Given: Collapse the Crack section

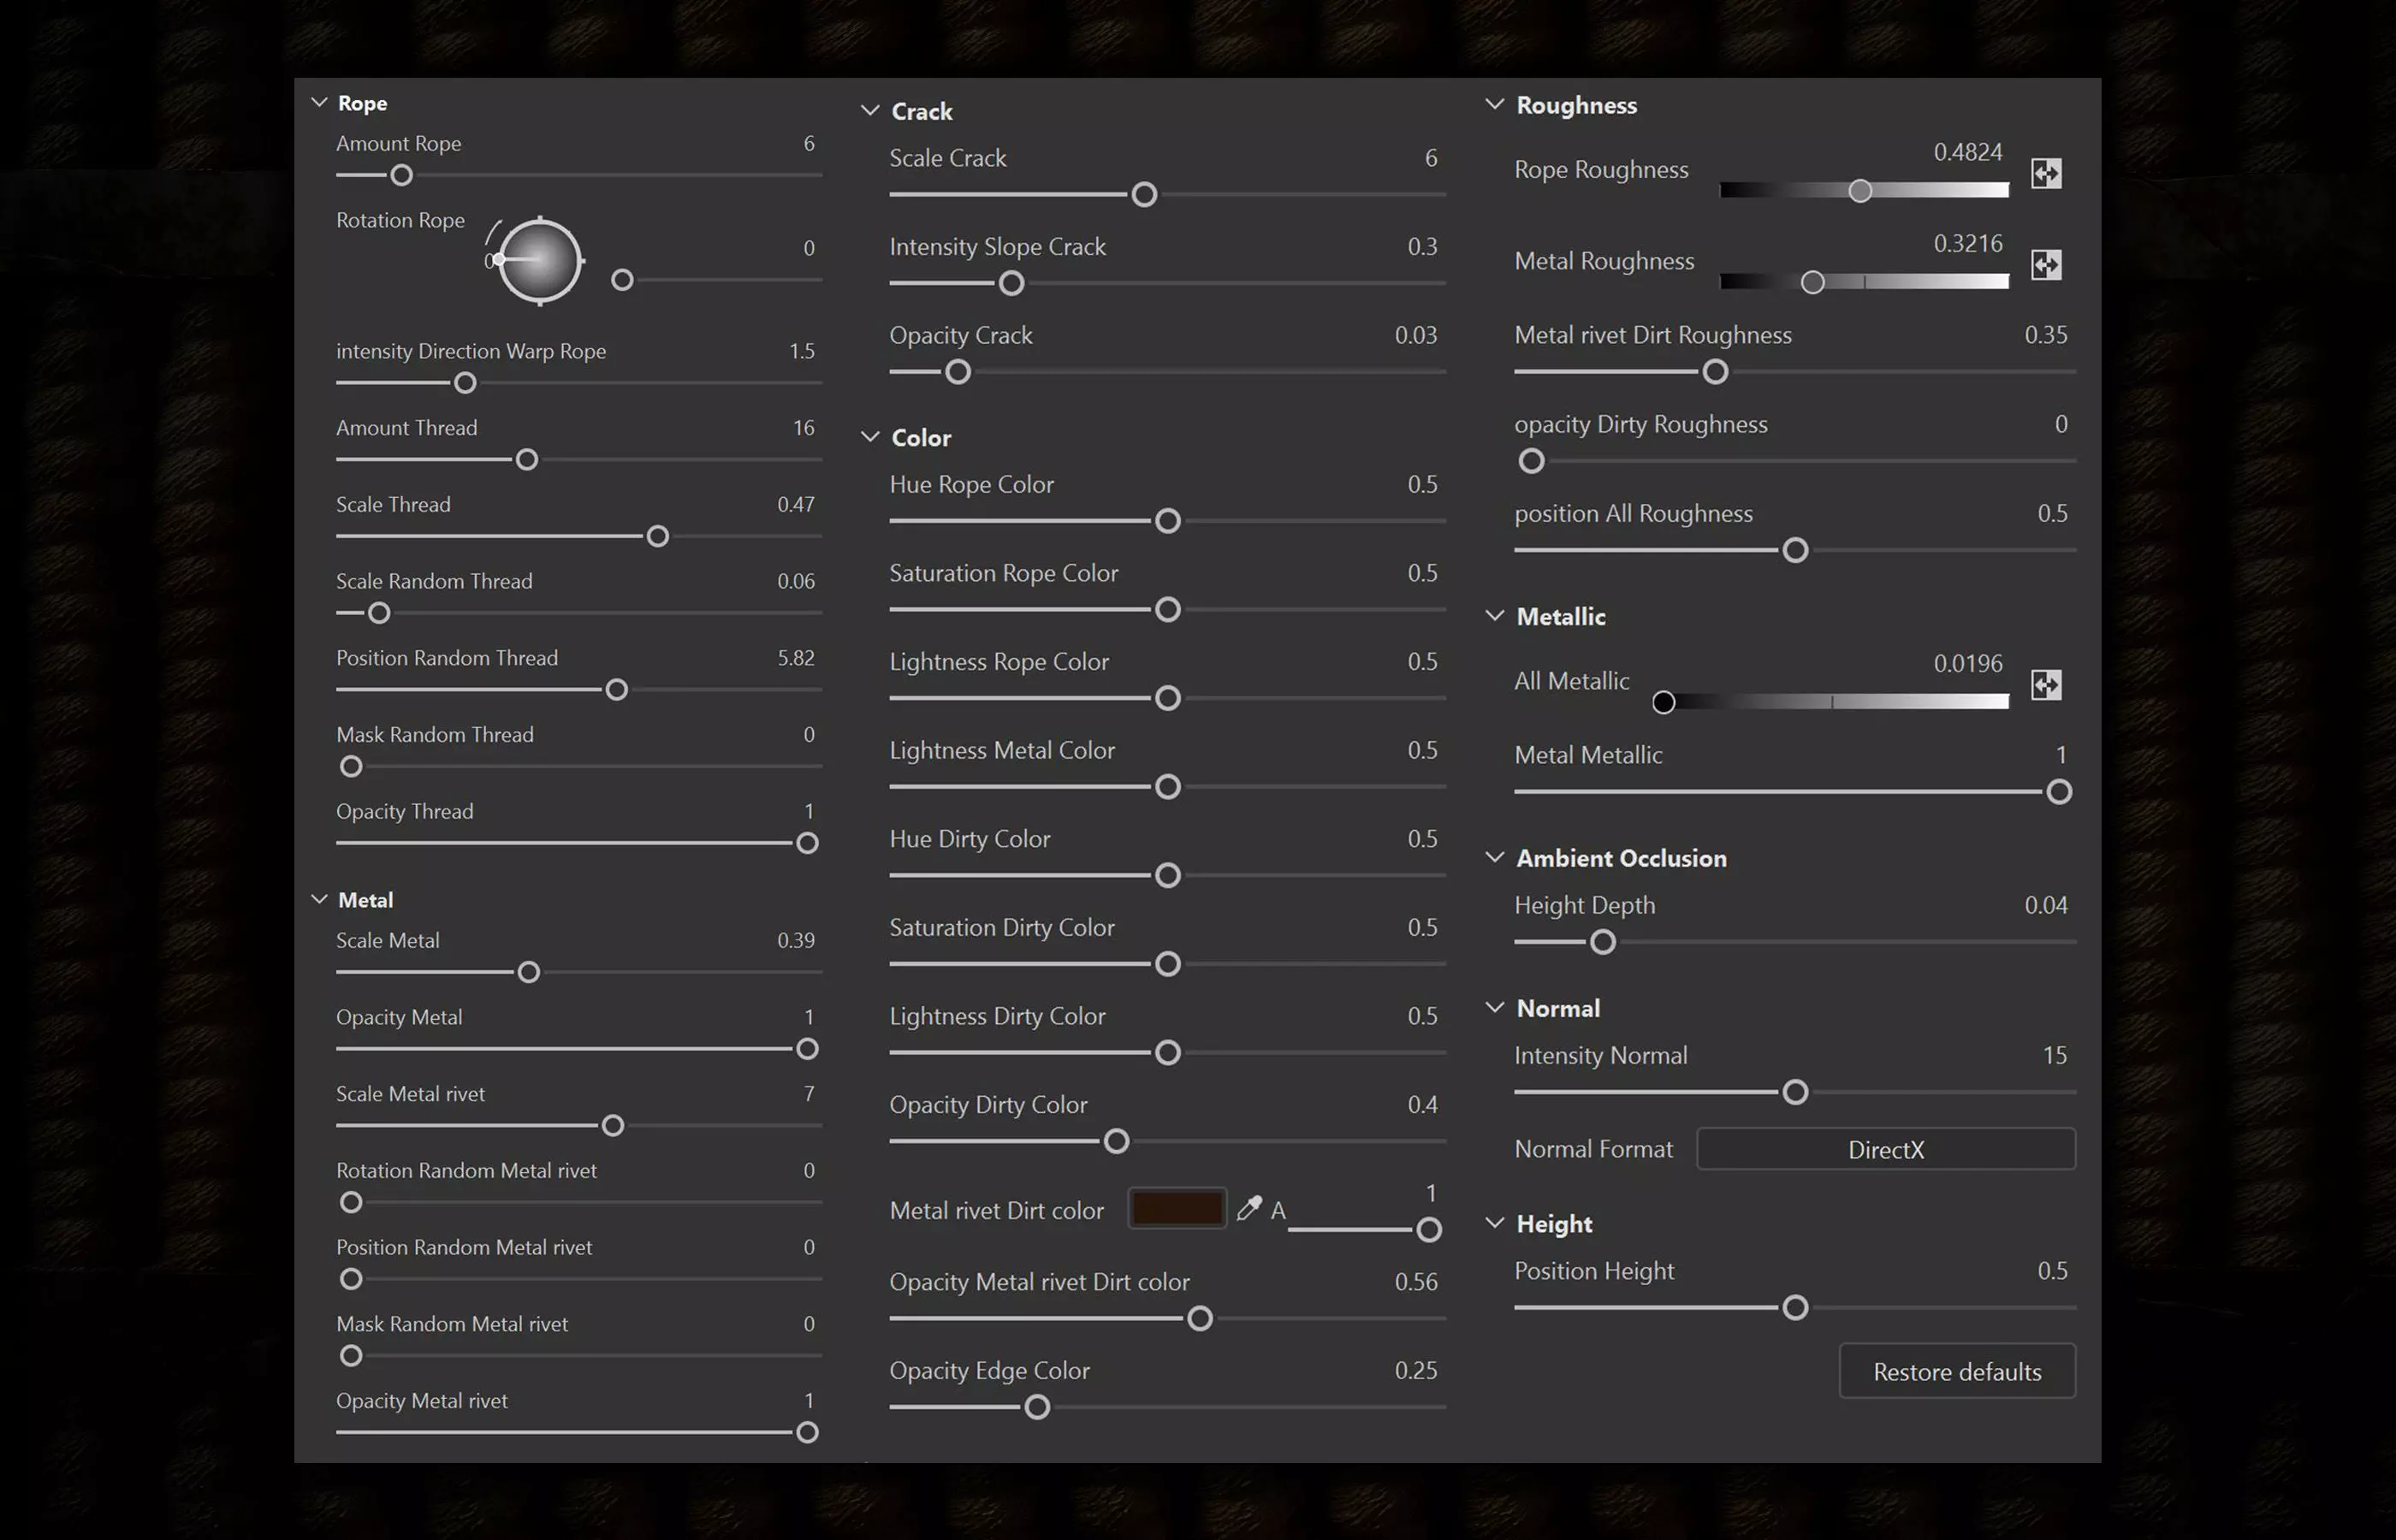Looking at the screenshot, I should pyautogui.click(x=870, y=111).
